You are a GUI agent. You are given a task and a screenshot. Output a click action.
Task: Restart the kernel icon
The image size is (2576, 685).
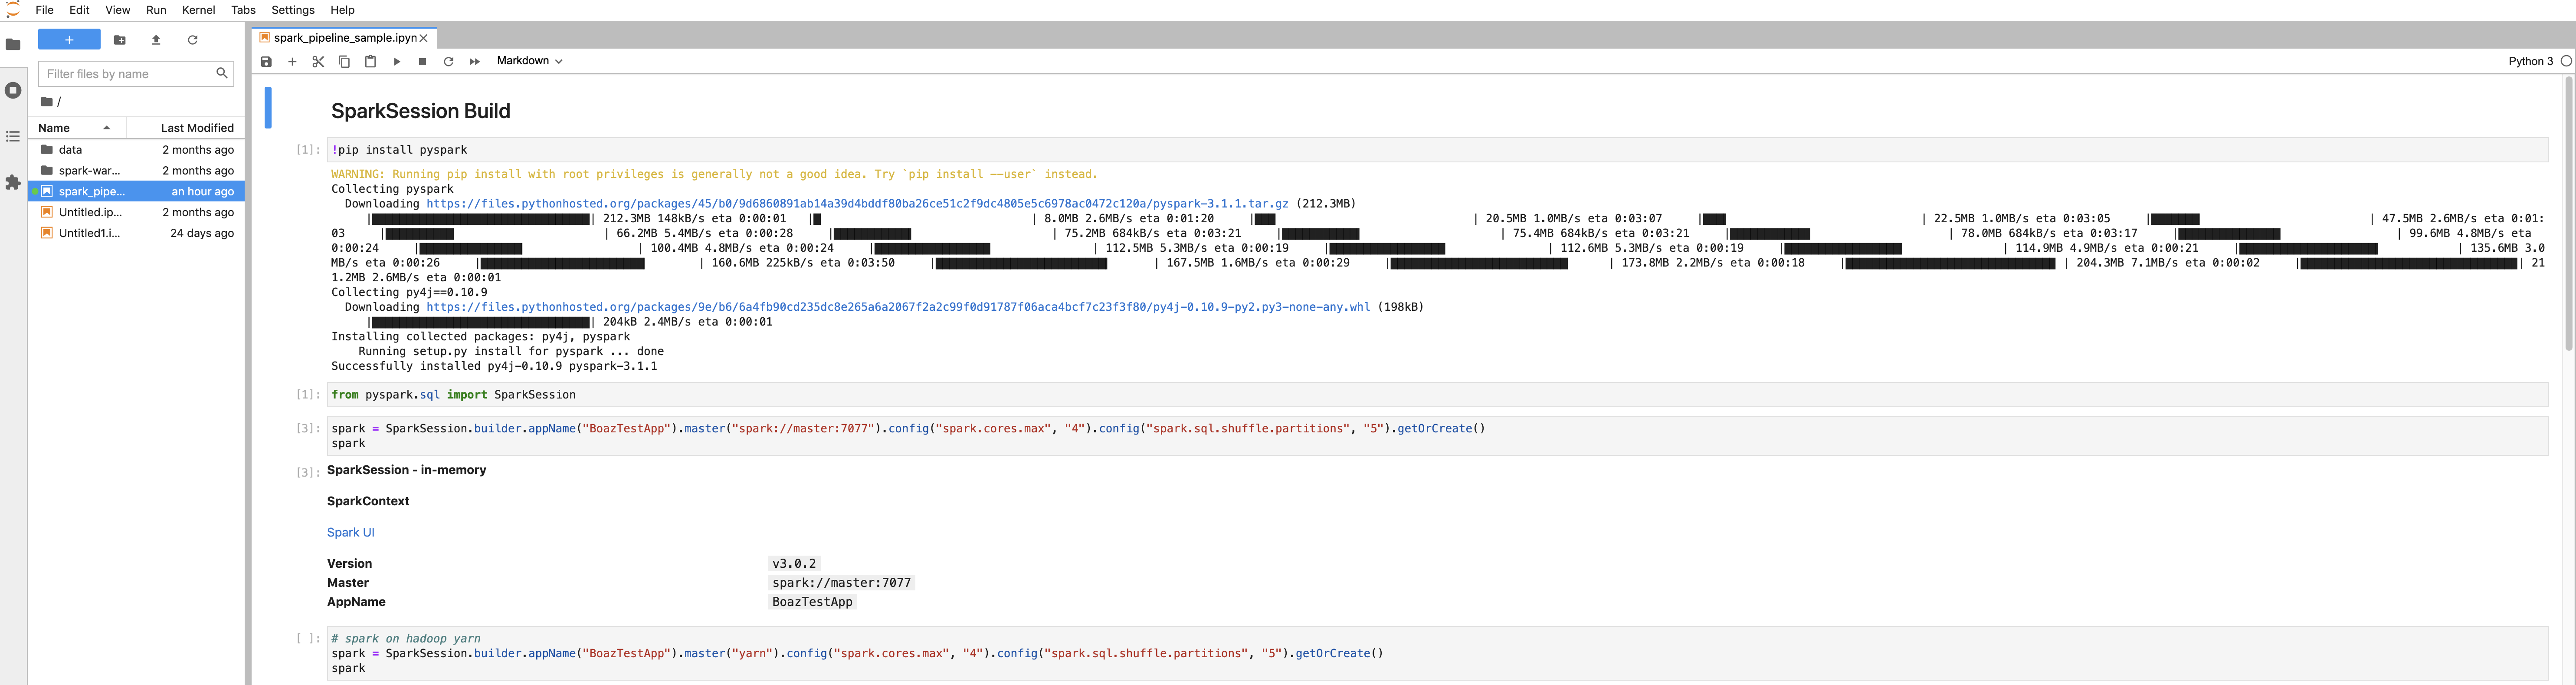[x=449, y=62]
